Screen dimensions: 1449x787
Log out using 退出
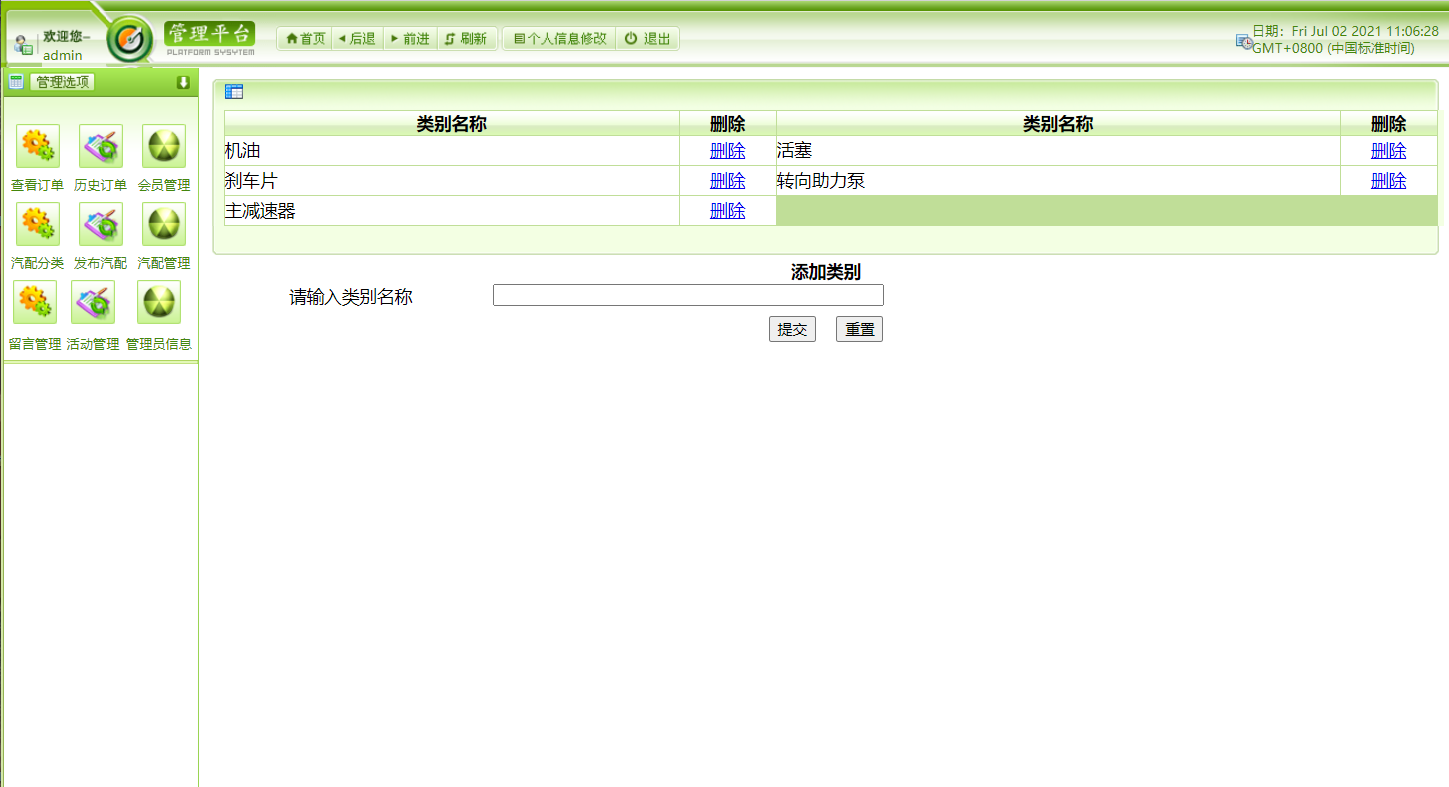click(x=647, y=38)
